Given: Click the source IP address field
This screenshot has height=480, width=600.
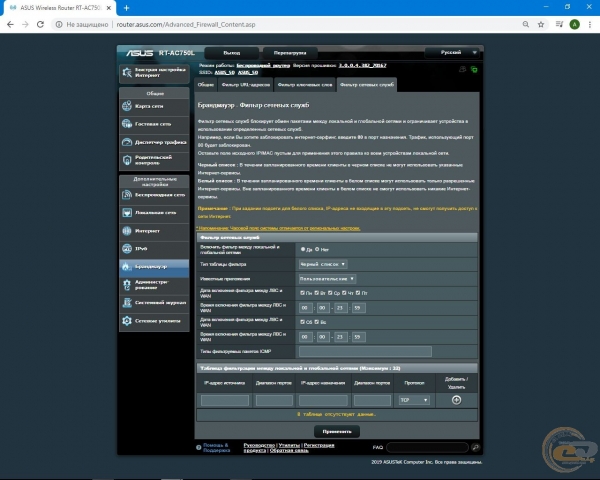Looking at the screenshot, I should [225, 400].
